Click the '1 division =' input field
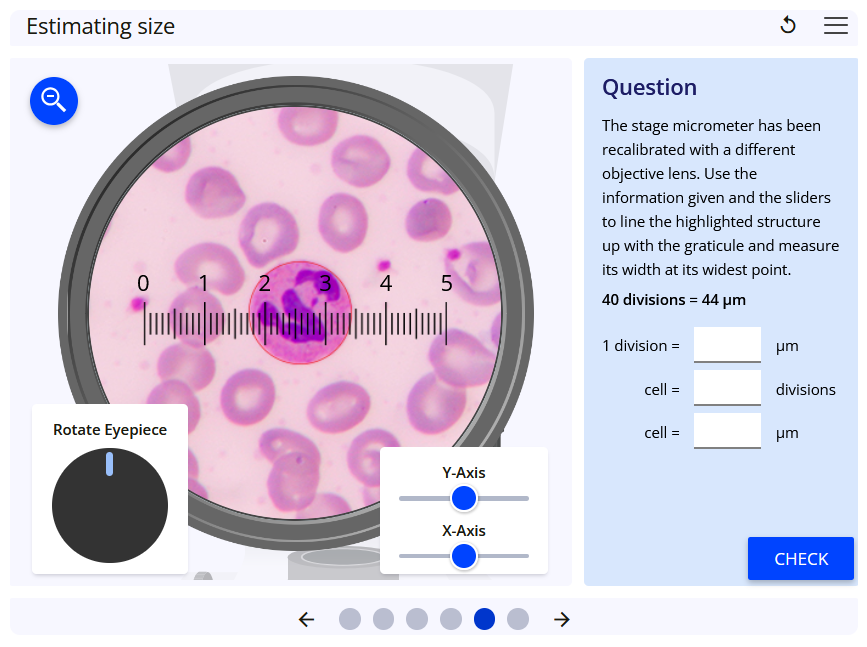Image resolution: width=867 pixels, height=647 pixels. click(x=727, y=344)
